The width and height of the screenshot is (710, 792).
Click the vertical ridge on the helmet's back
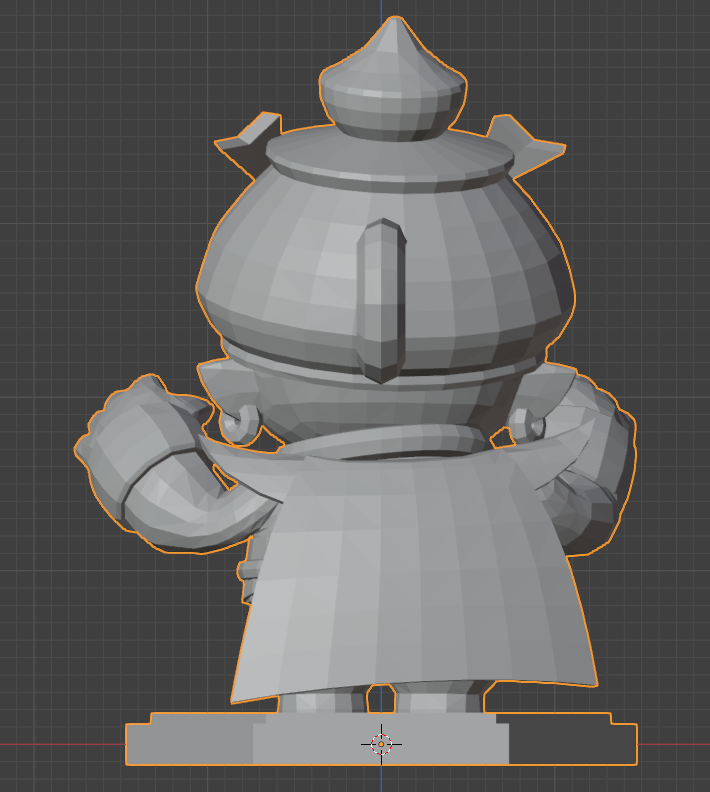pyautogui.click(x=381, y=301)
